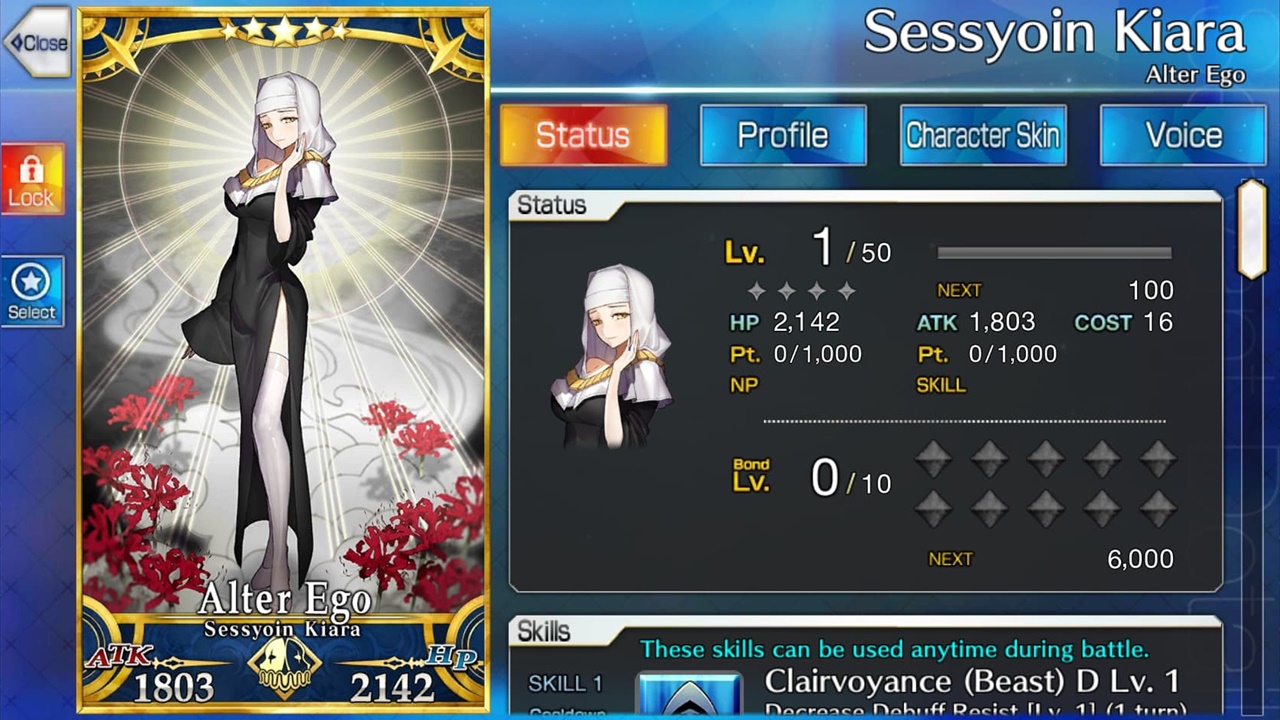Click the Clairvoyance (Beast) D skill name
Viewport: 1280px width, 720px height.
pyautogui.click(x=972, y=681)
